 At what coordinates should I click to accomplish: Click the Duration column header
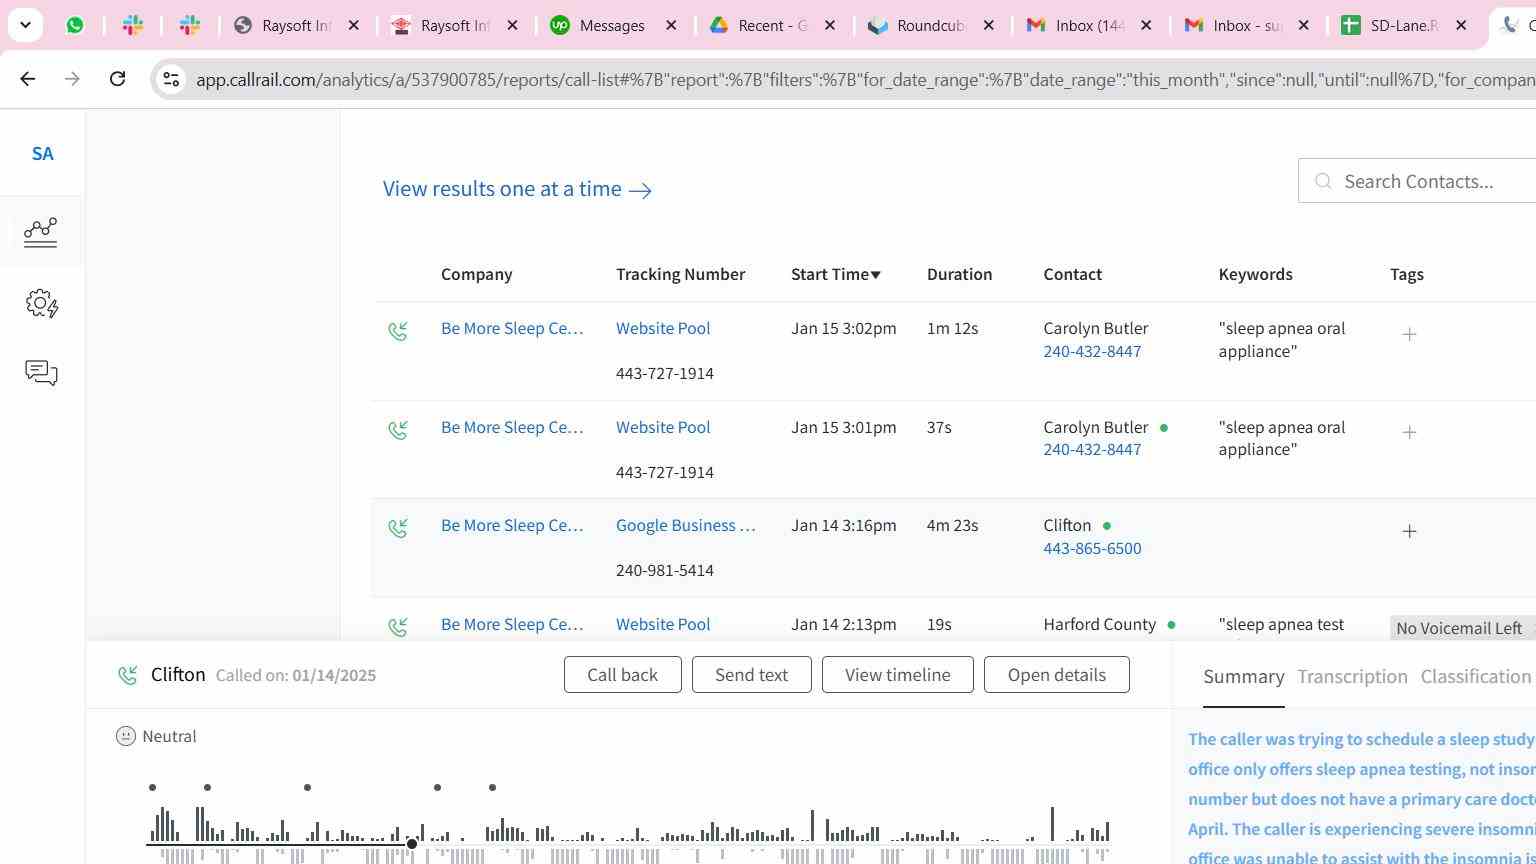click(x=959, y=274)
